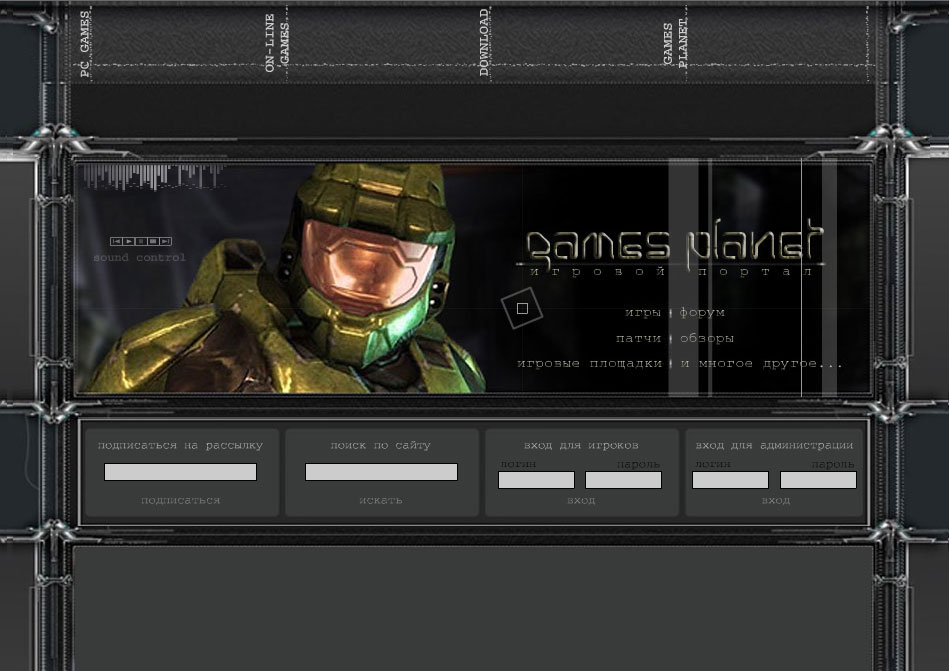Viewport: 949px width, 671px height.
Task: Open the PC GAMES section
Action: (85, 44)
